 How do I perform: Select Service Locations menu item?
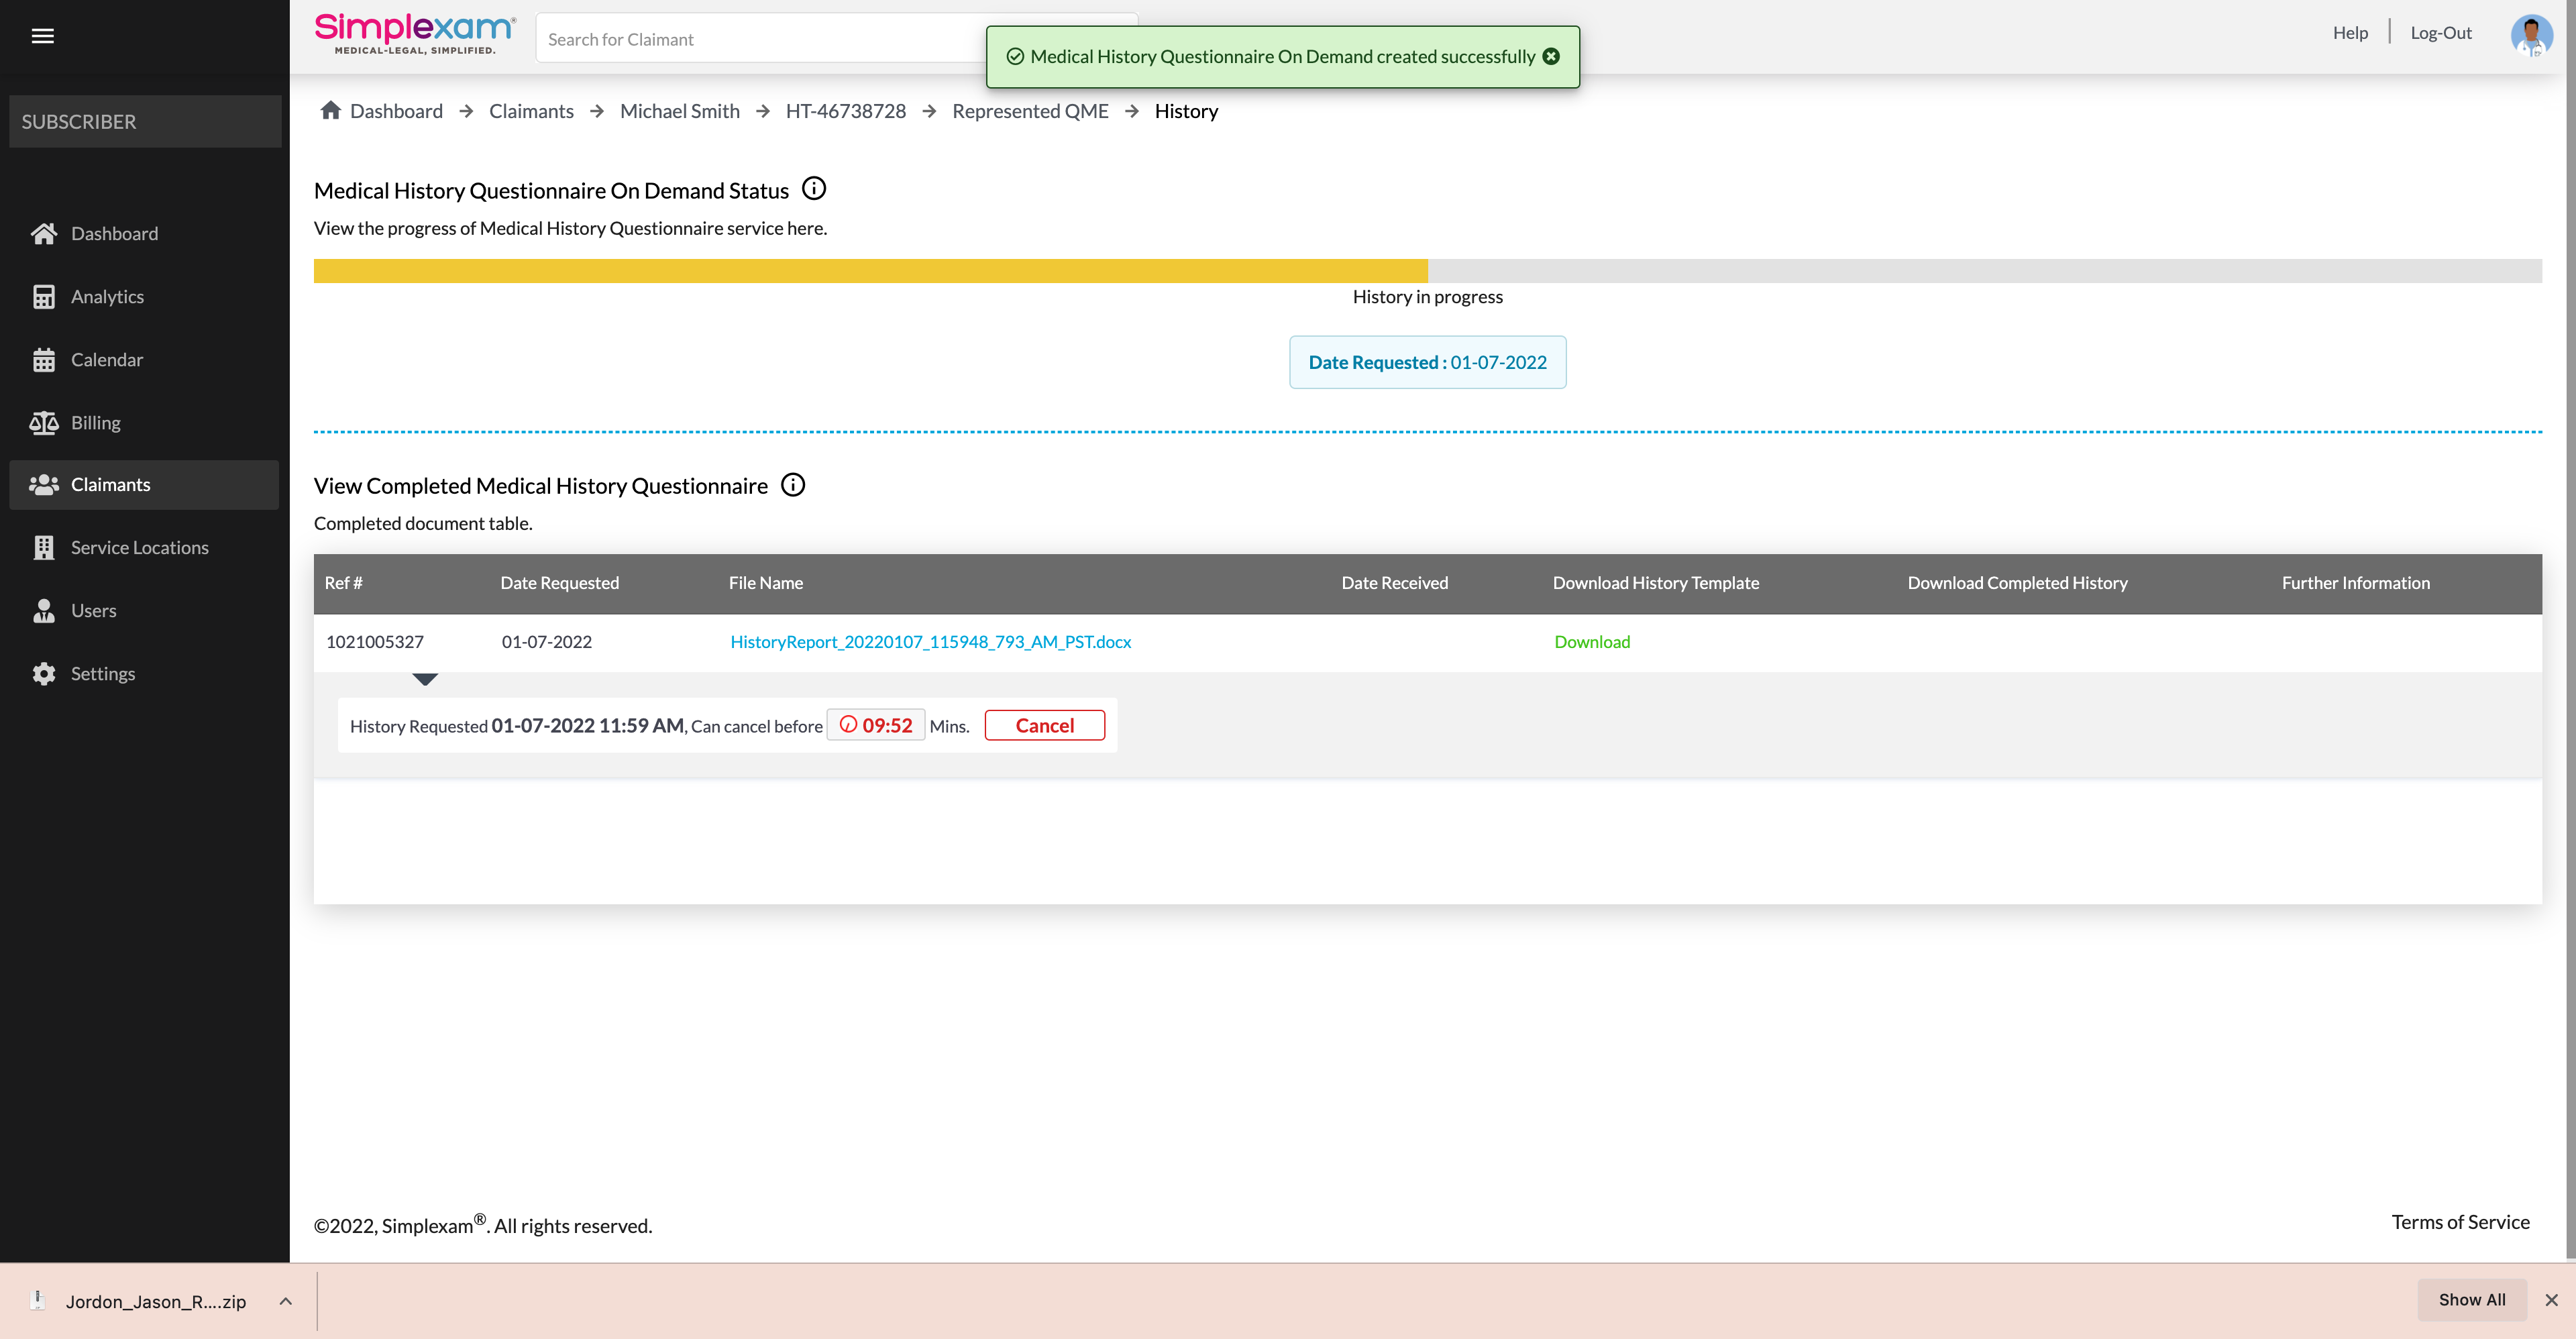tap(139, 548)
